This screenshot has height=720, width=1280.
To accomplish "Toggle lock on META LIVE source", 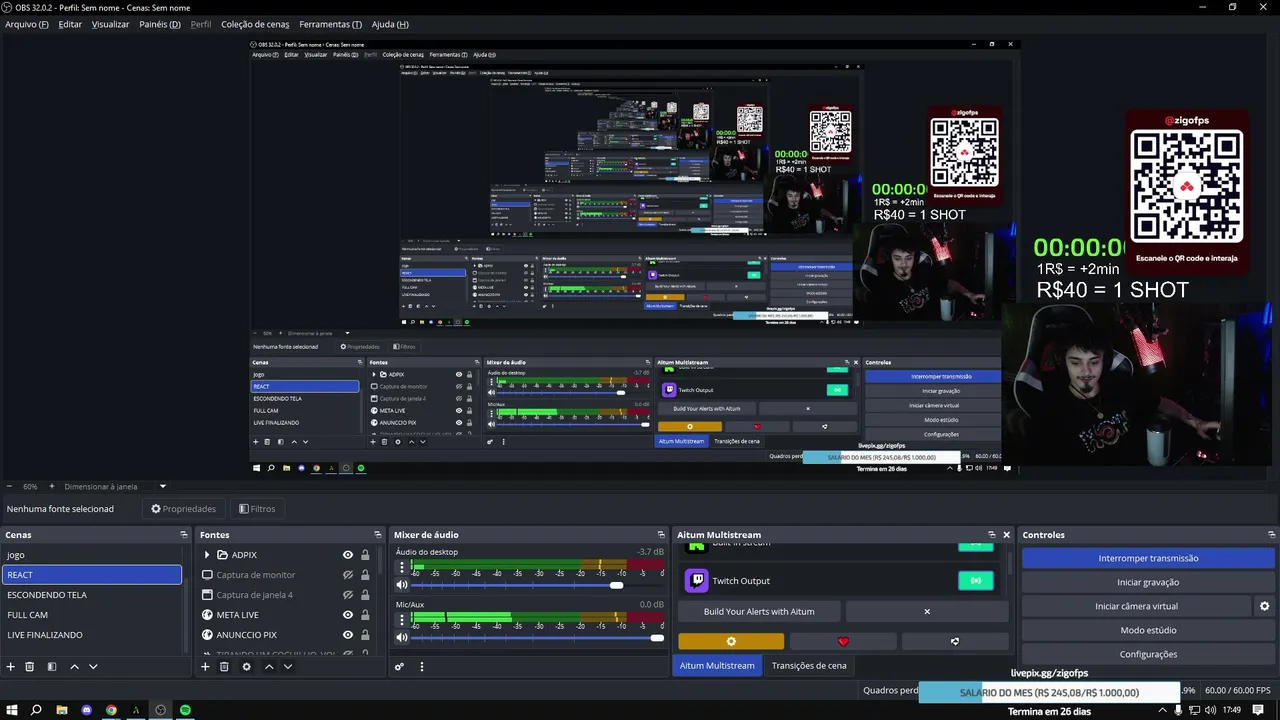I will (365, 615).
